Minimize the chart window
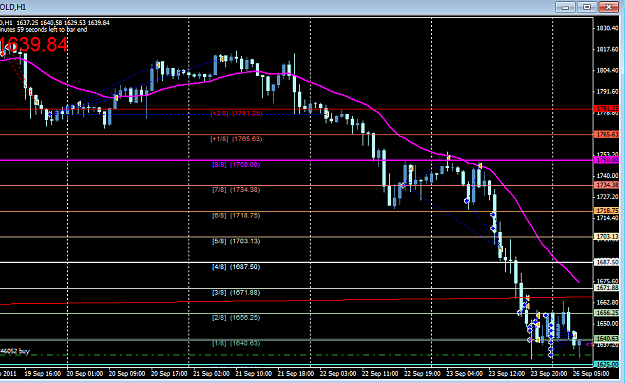The height and width of the screenshot is (383, 625). [565, 7]
